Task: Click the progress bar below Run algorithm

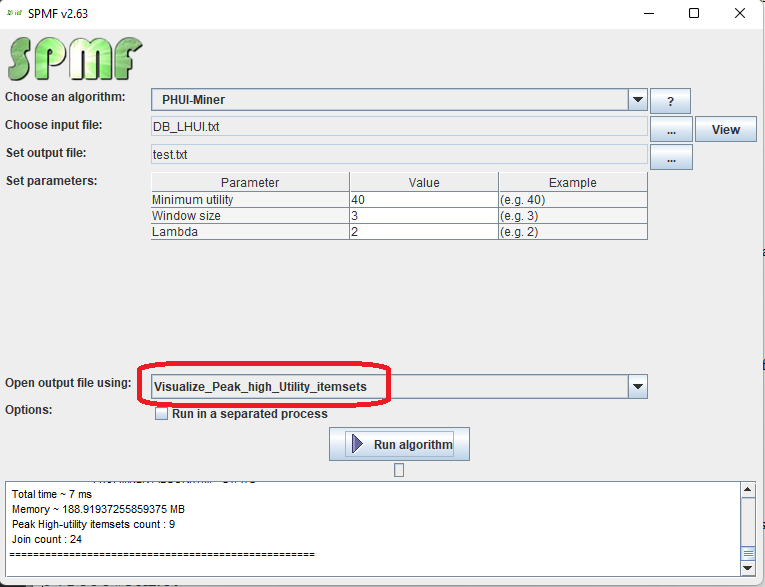Action: click(x=399, y=470)
